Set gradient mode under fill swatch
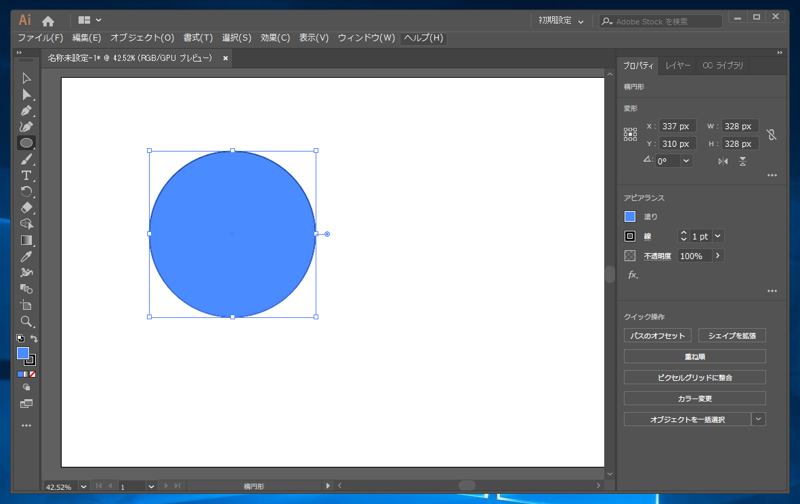 tap(27, 374)
